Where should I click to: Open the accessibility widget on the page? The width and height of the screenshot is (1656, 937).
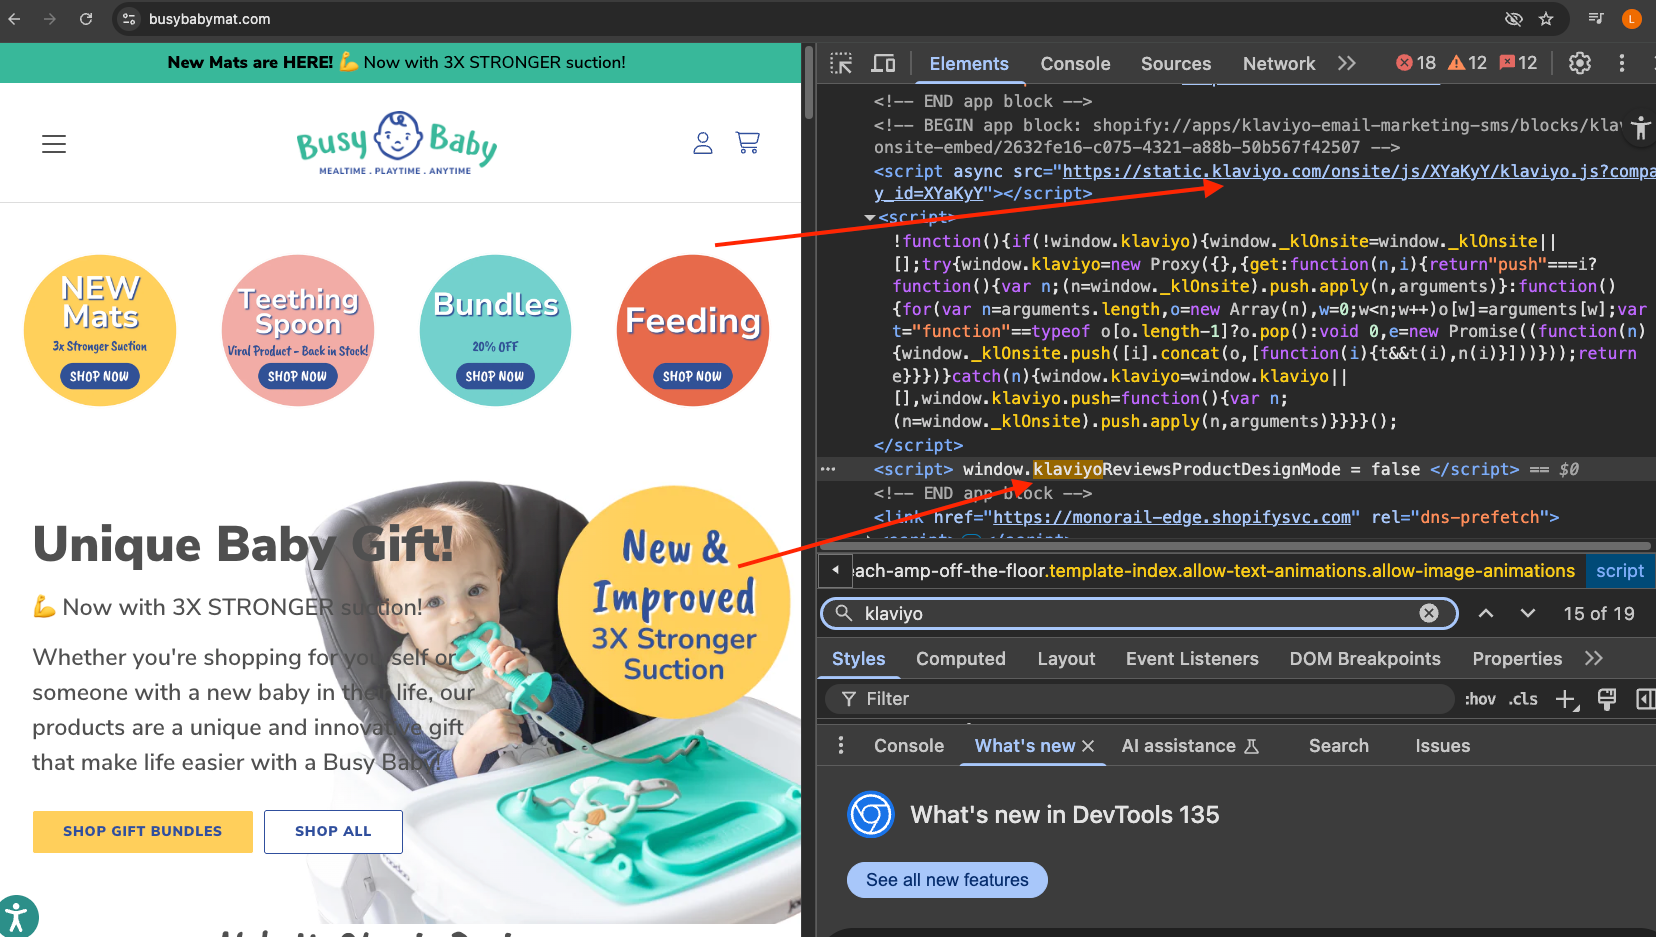[16, 917]
